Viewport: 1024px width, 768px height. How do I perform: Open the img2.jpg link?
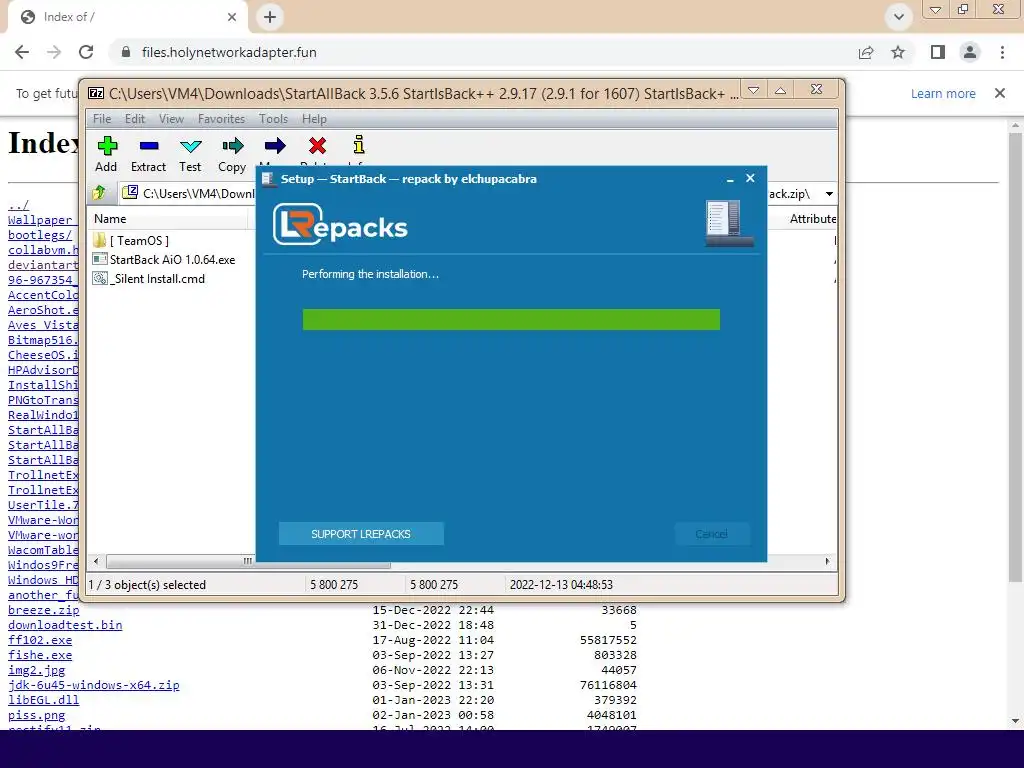coord(37,670)
